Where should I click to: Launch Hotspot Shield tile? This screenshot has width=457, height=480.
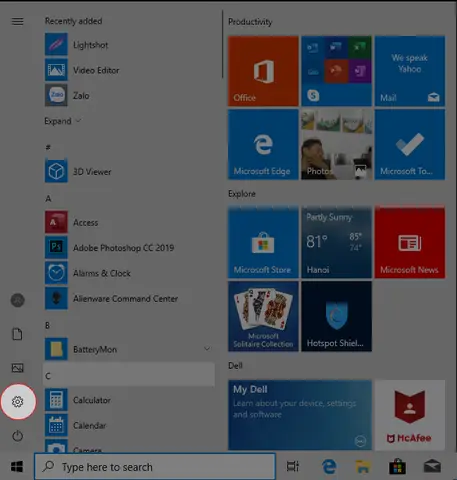(336, 316)
